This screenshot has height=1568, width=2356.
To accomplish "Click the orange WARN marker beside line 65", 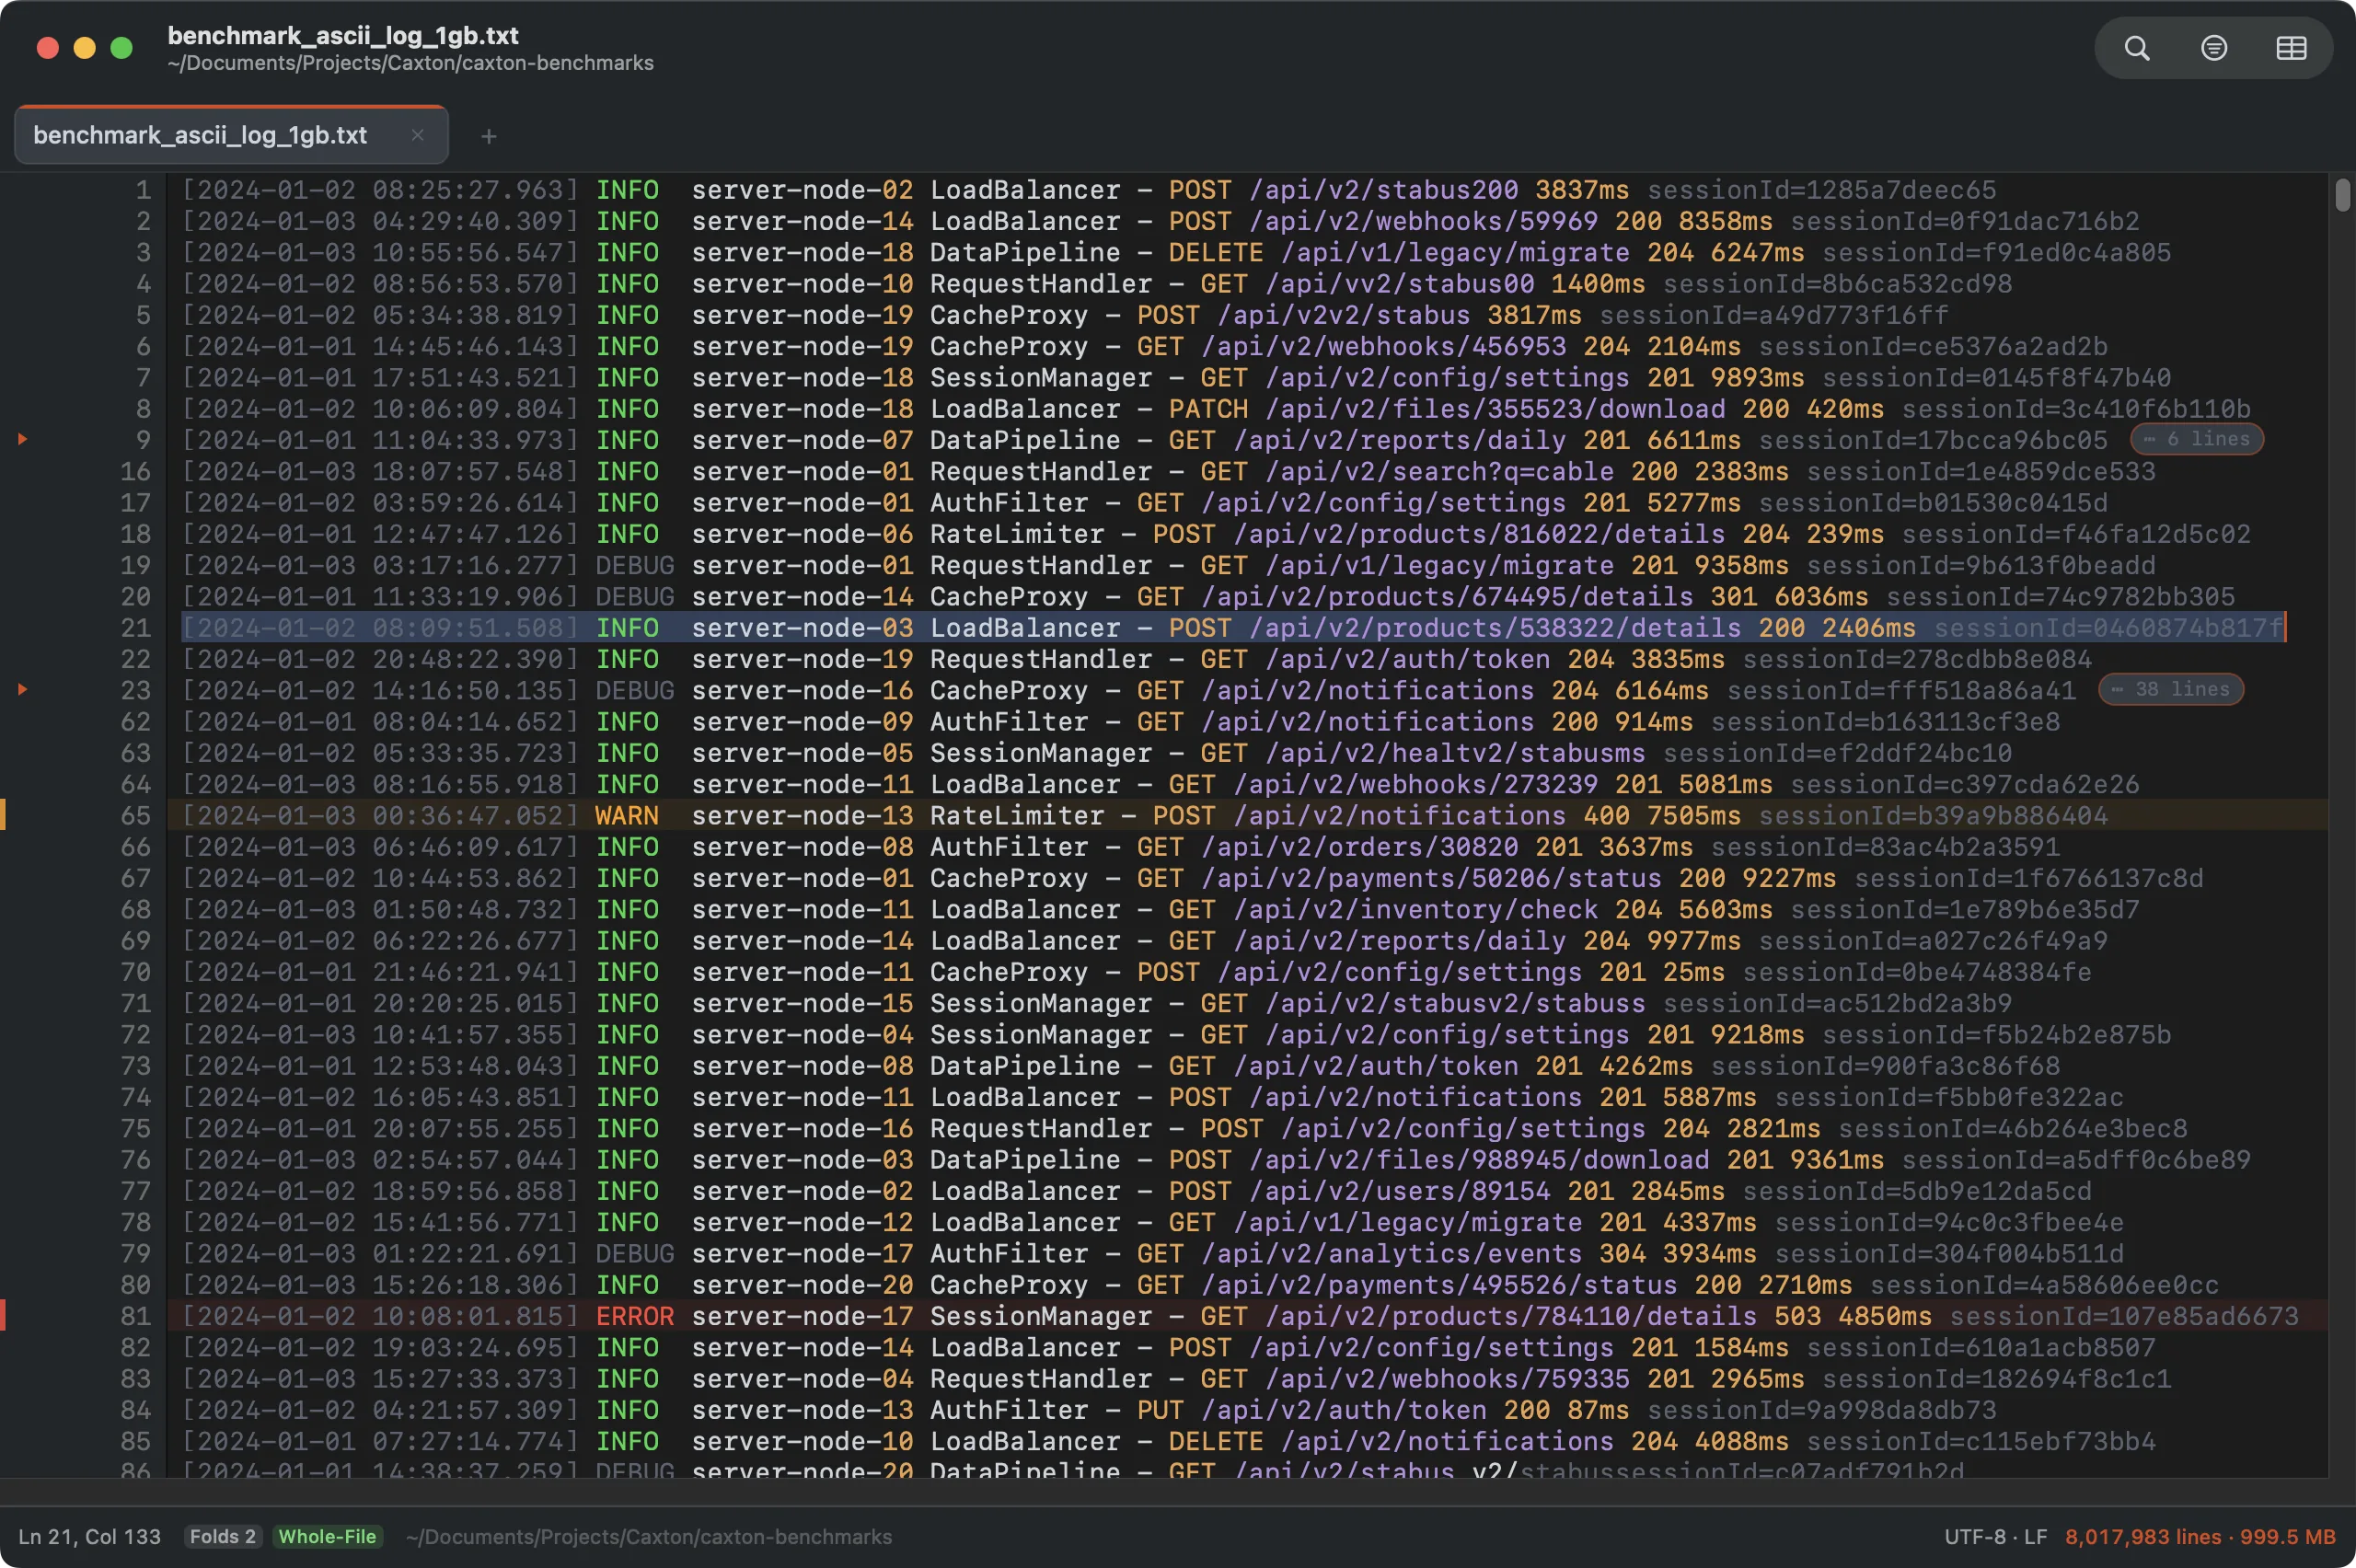I will click(x=3, y=815).
